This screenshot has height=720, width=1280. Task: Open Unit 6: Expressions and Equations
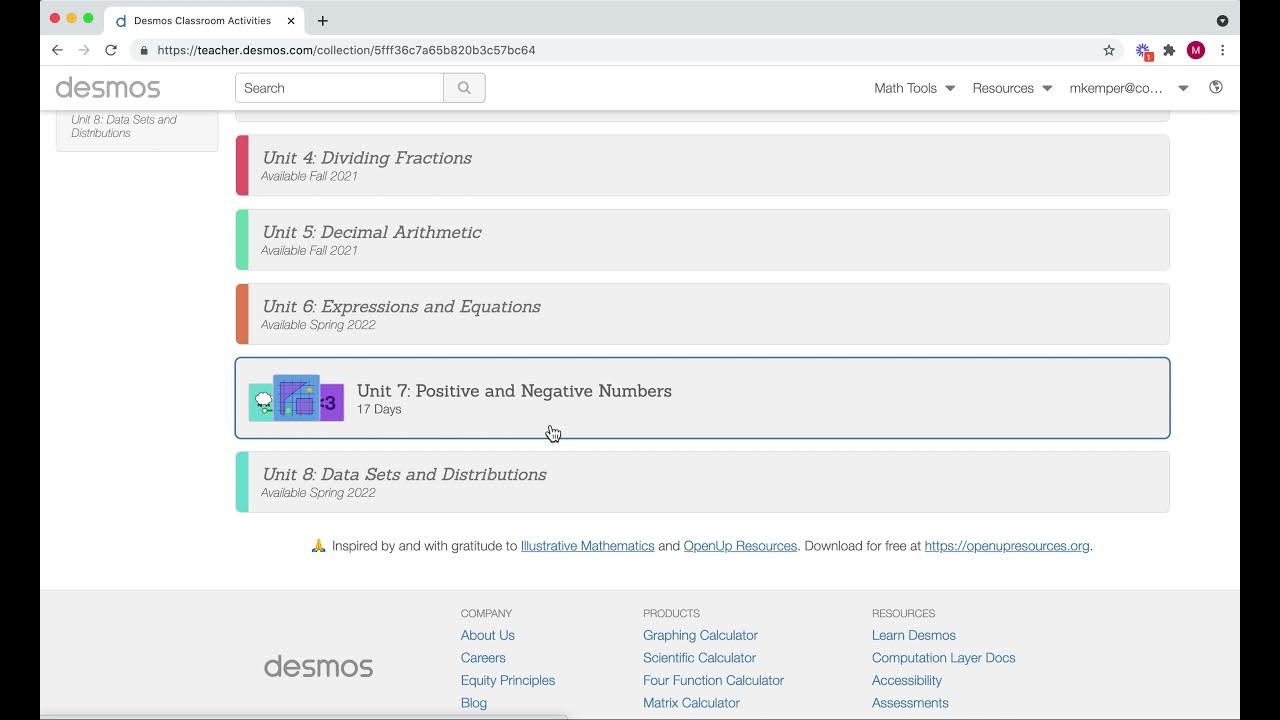[x=702, y=314]
